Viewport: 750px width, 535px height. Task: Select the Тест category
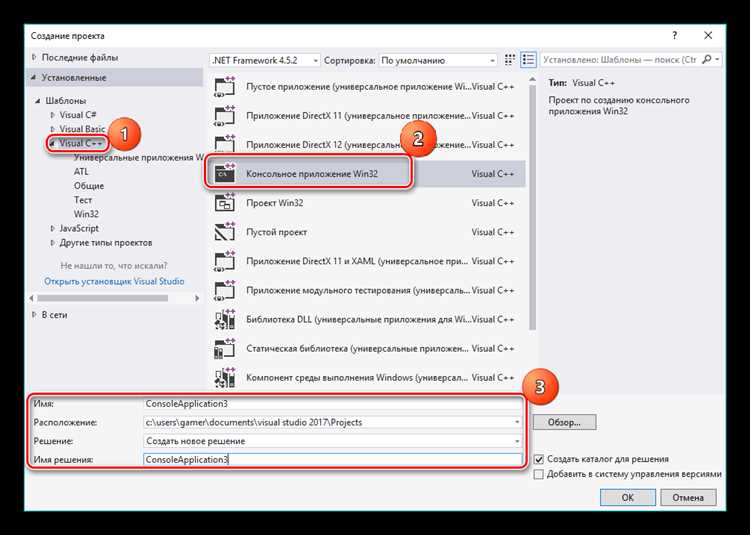point(82,200)
